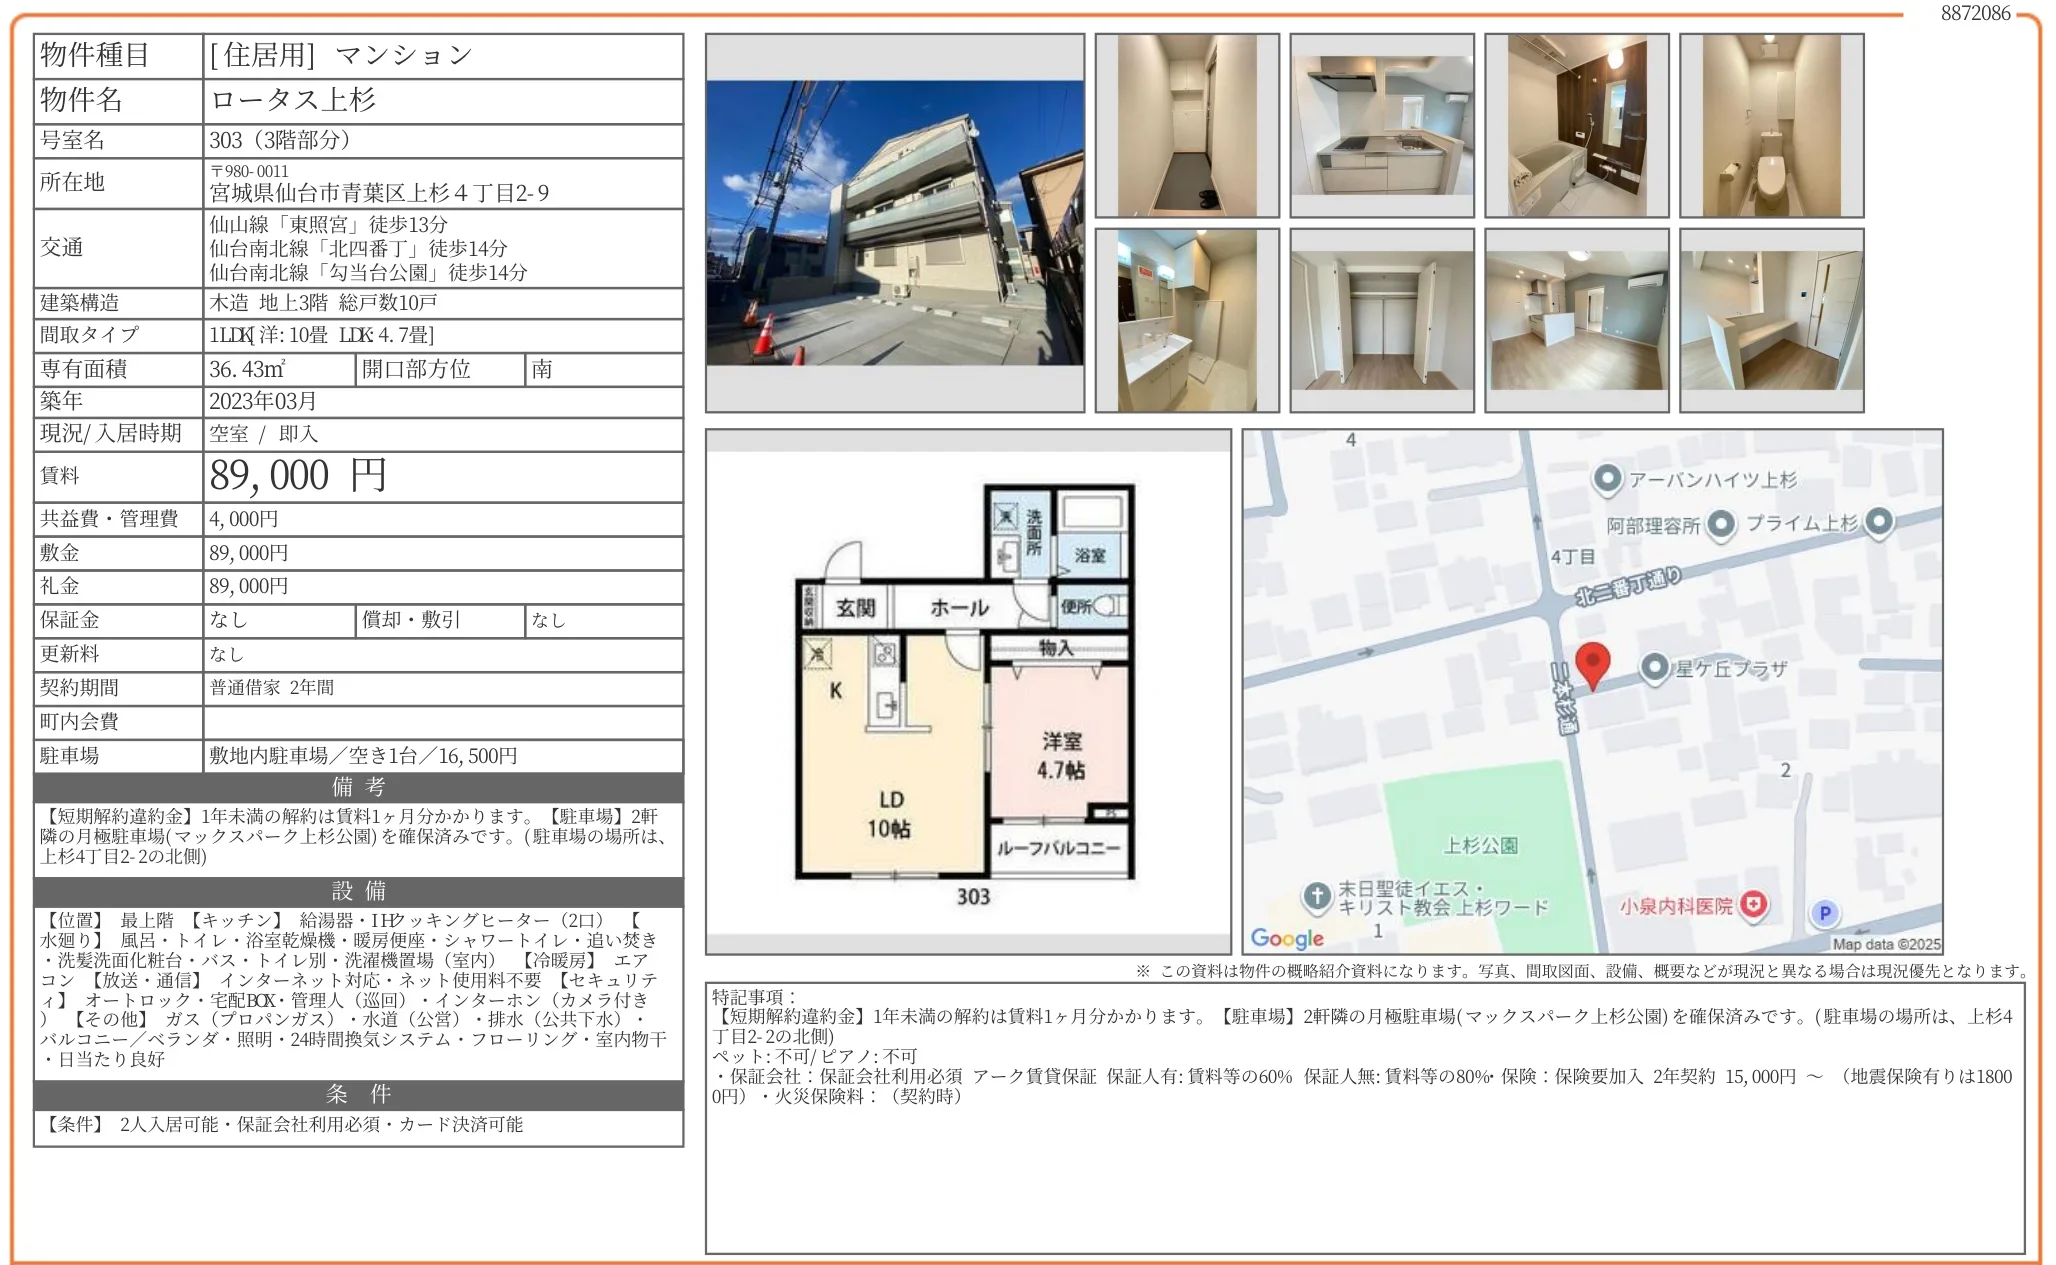Image resolution: width=2056 pixels, height=1265 pixels.
Task: Open the toilet photo thumbnail
Action: 1771,125
